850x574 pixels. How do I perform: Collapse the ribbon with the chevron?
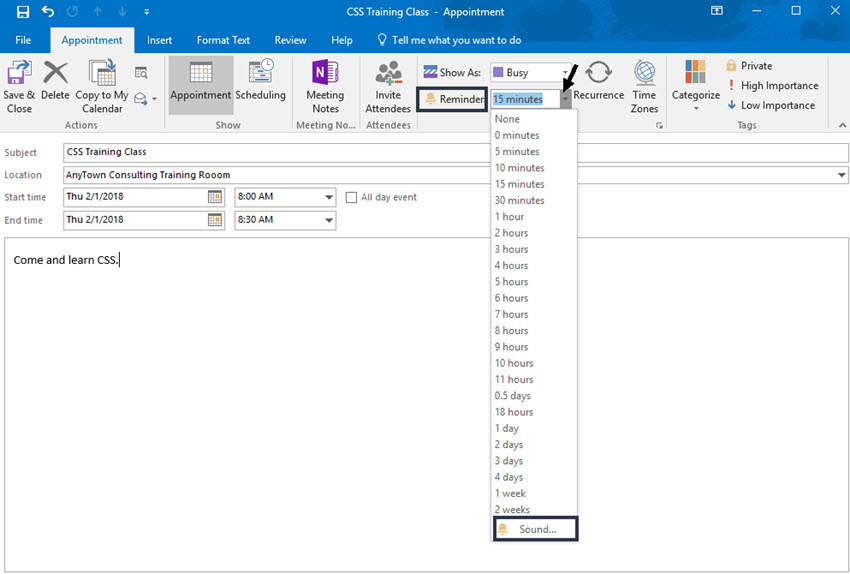842,125
